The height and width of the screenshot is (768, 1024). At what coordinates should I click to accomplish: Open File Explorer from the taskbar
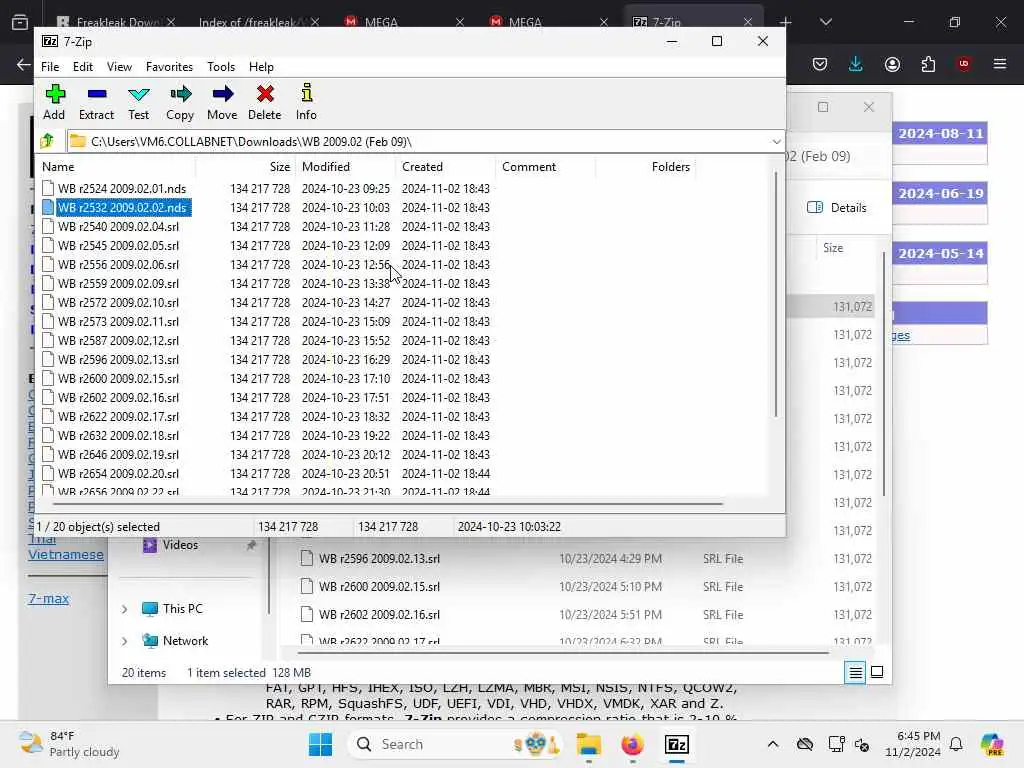pyautogui.click(x=588, y=744)
